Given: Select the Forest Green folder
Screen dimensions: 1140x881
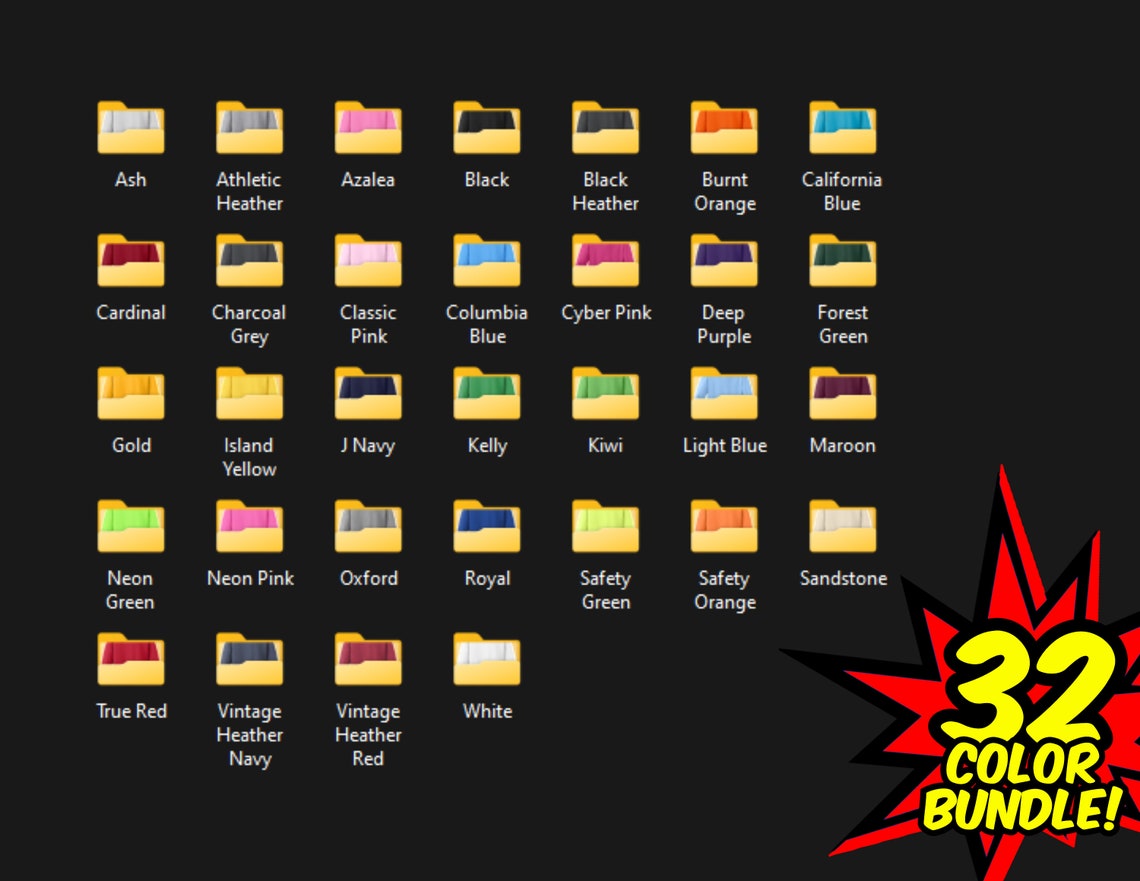Looking at the screenshot, I should 843,261.
